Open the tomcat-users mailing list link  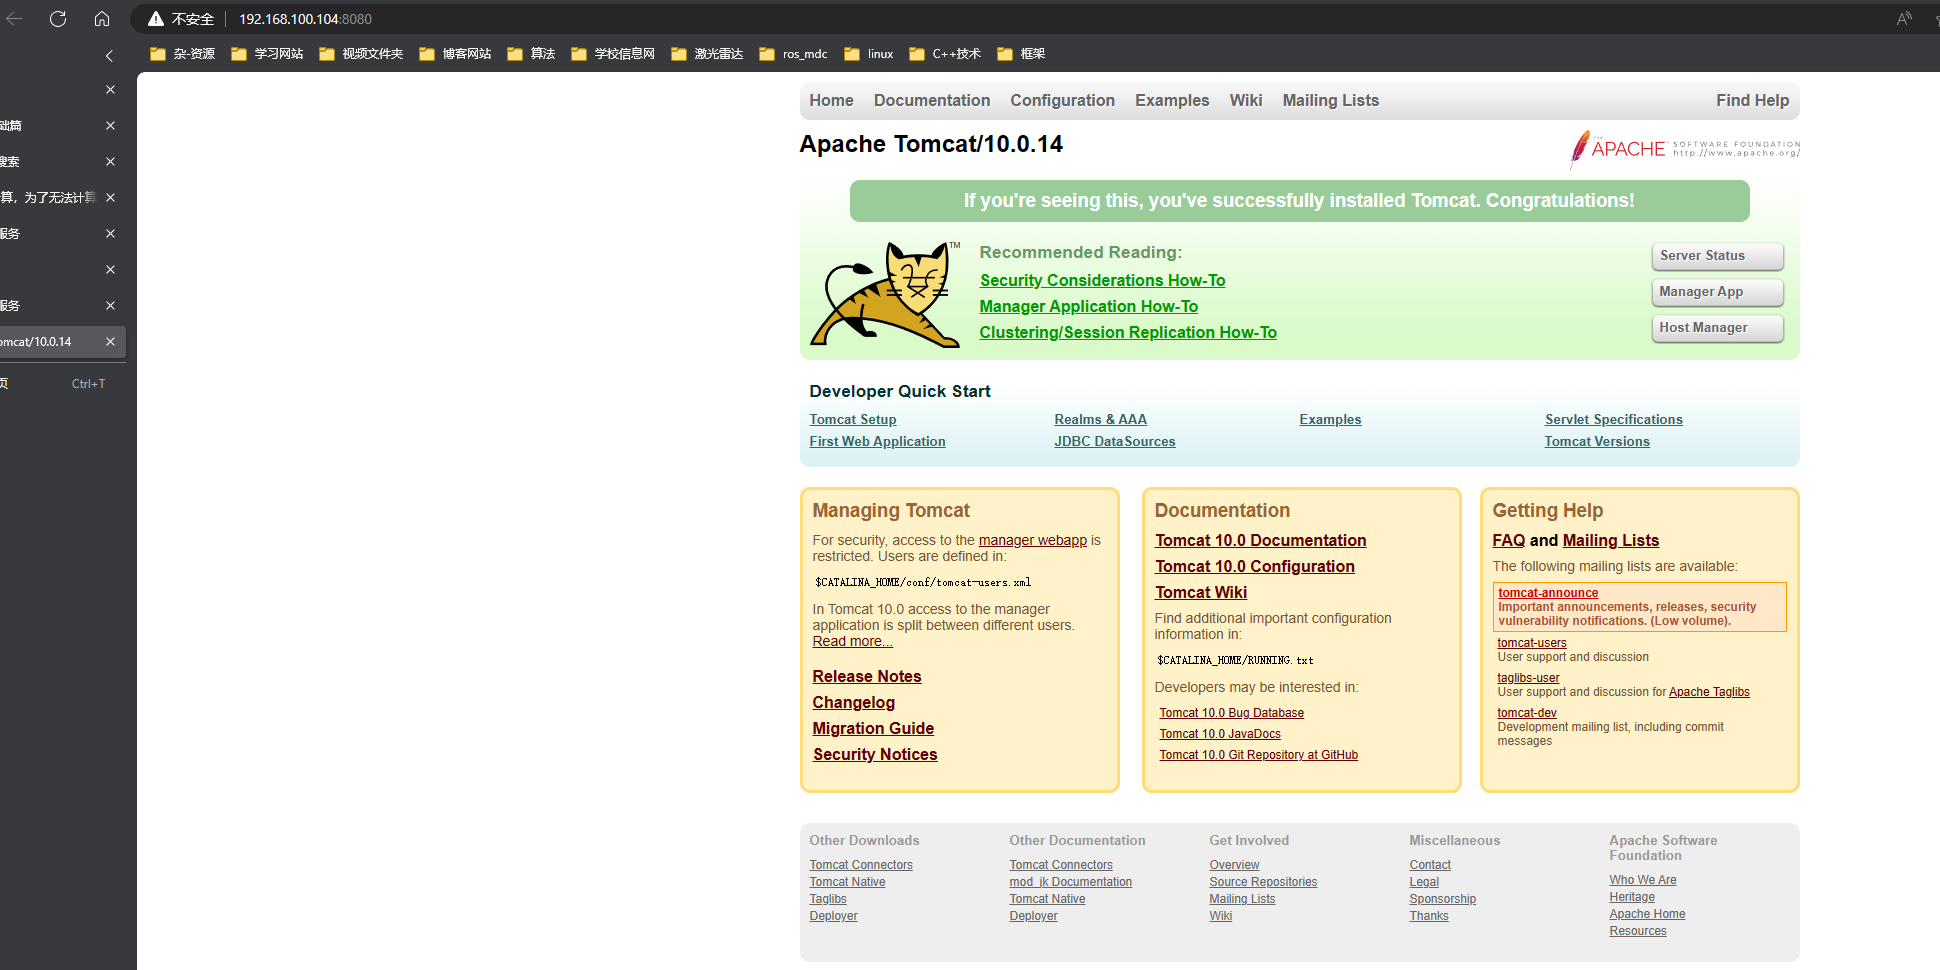1531,643
